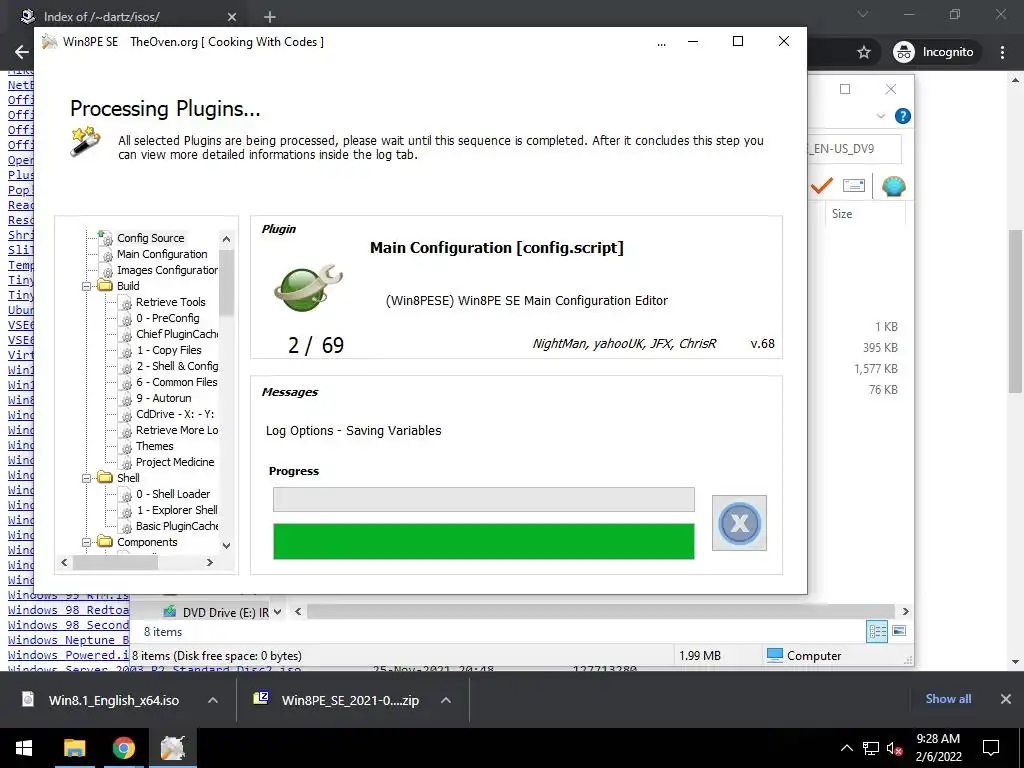Click the blue help question mark icon
This screenshot has height=768, width=1024.
click(x=903, y=116)
